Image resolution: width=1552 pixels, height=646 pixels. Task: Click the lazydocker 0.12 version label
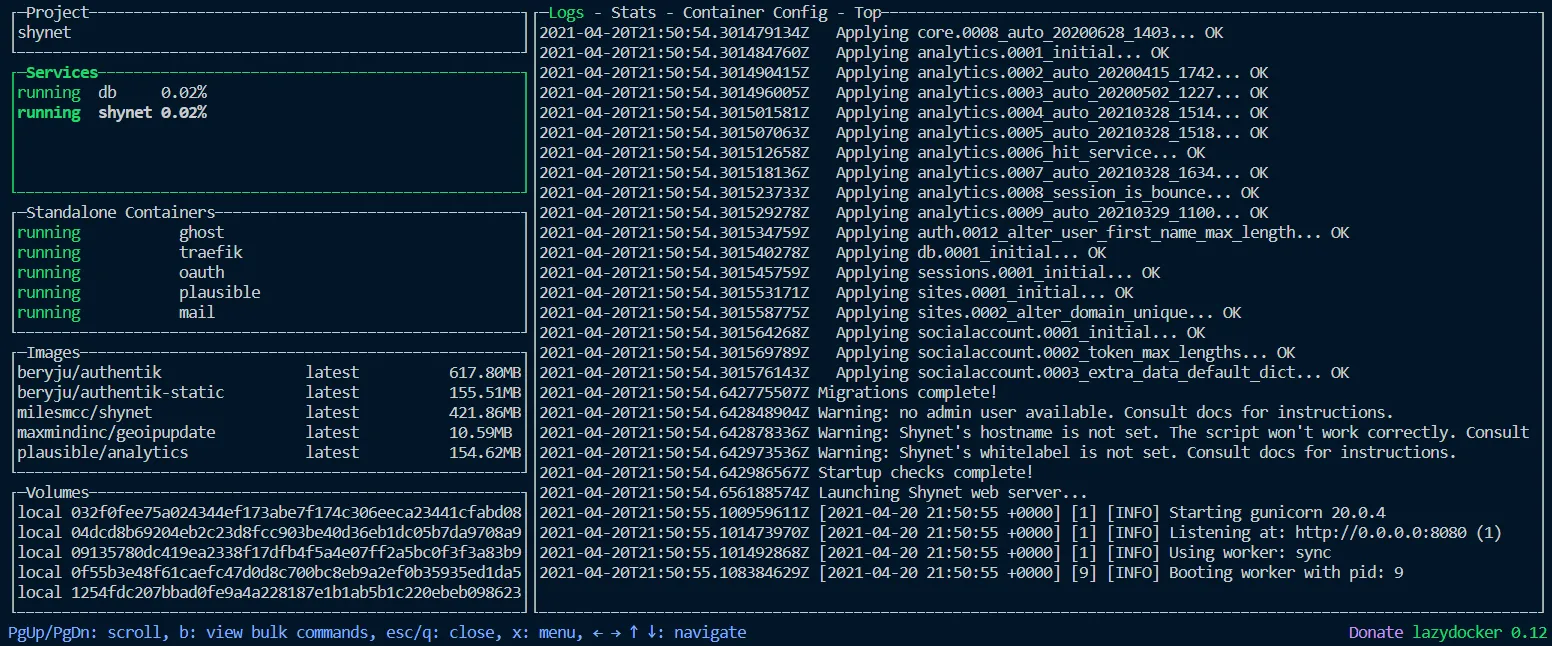click(1480, 632)
